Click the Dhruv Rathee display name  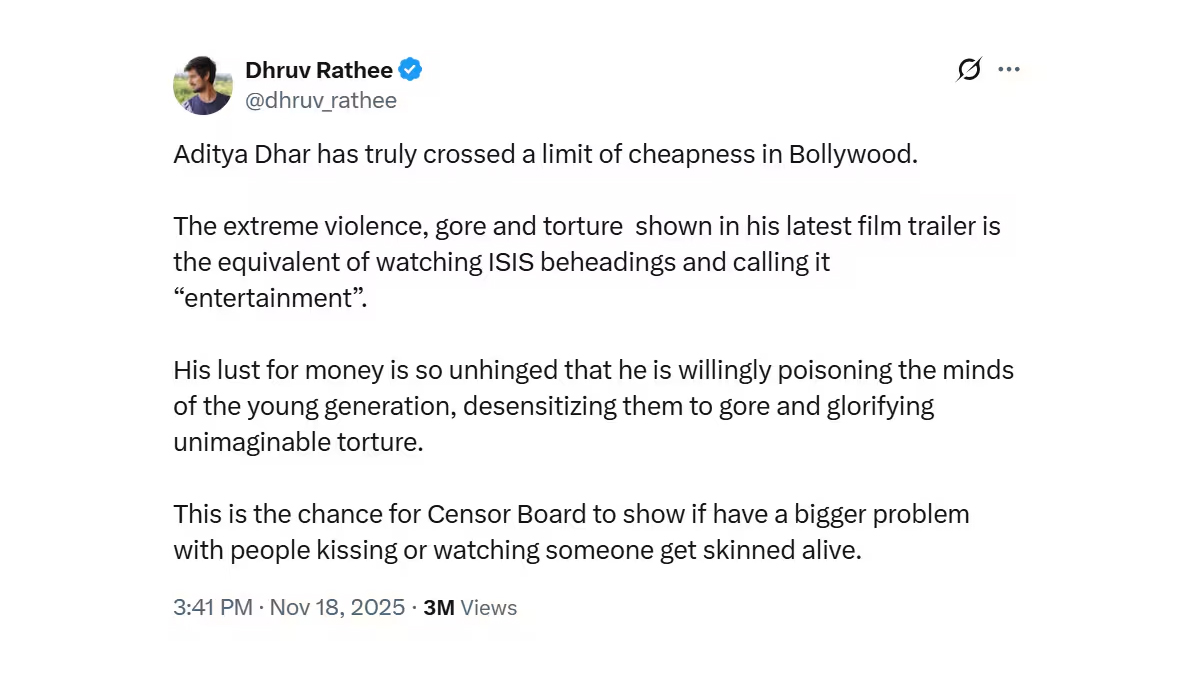tap(319, 70)
